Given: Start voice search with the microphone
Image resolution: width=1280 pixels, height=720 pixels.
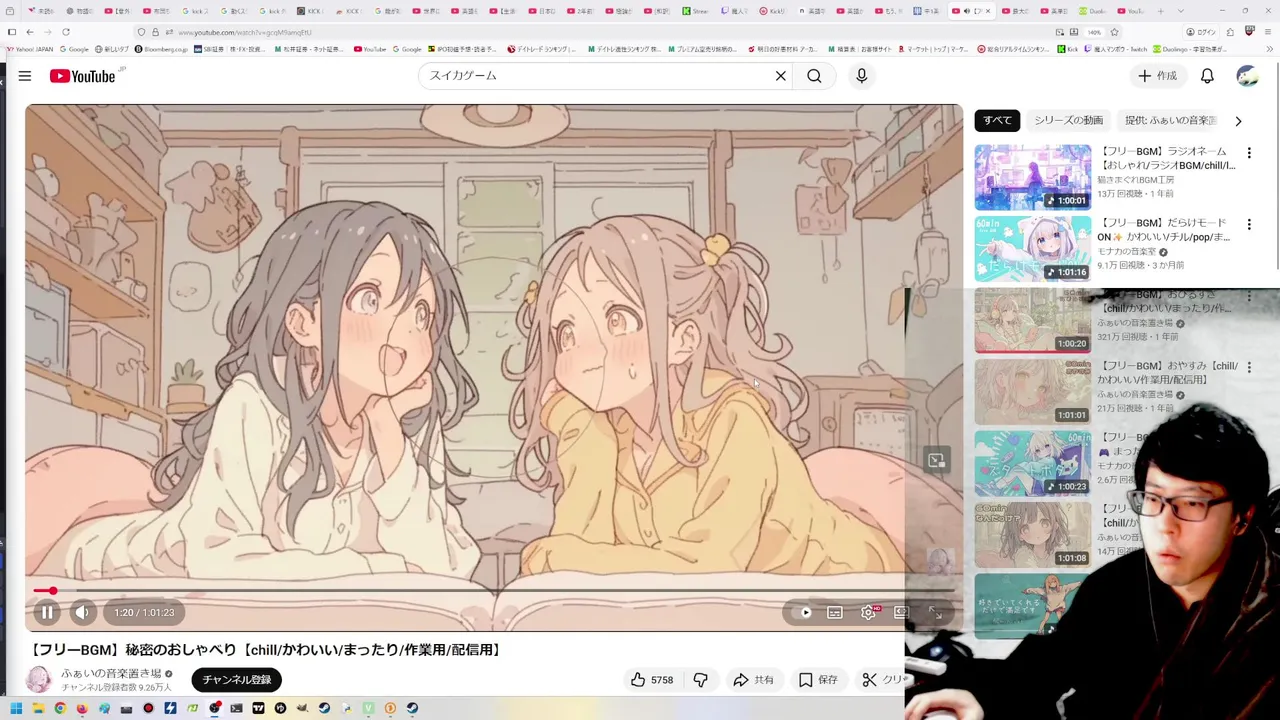Looking at the screenshot, I should [x=861, y=76].
